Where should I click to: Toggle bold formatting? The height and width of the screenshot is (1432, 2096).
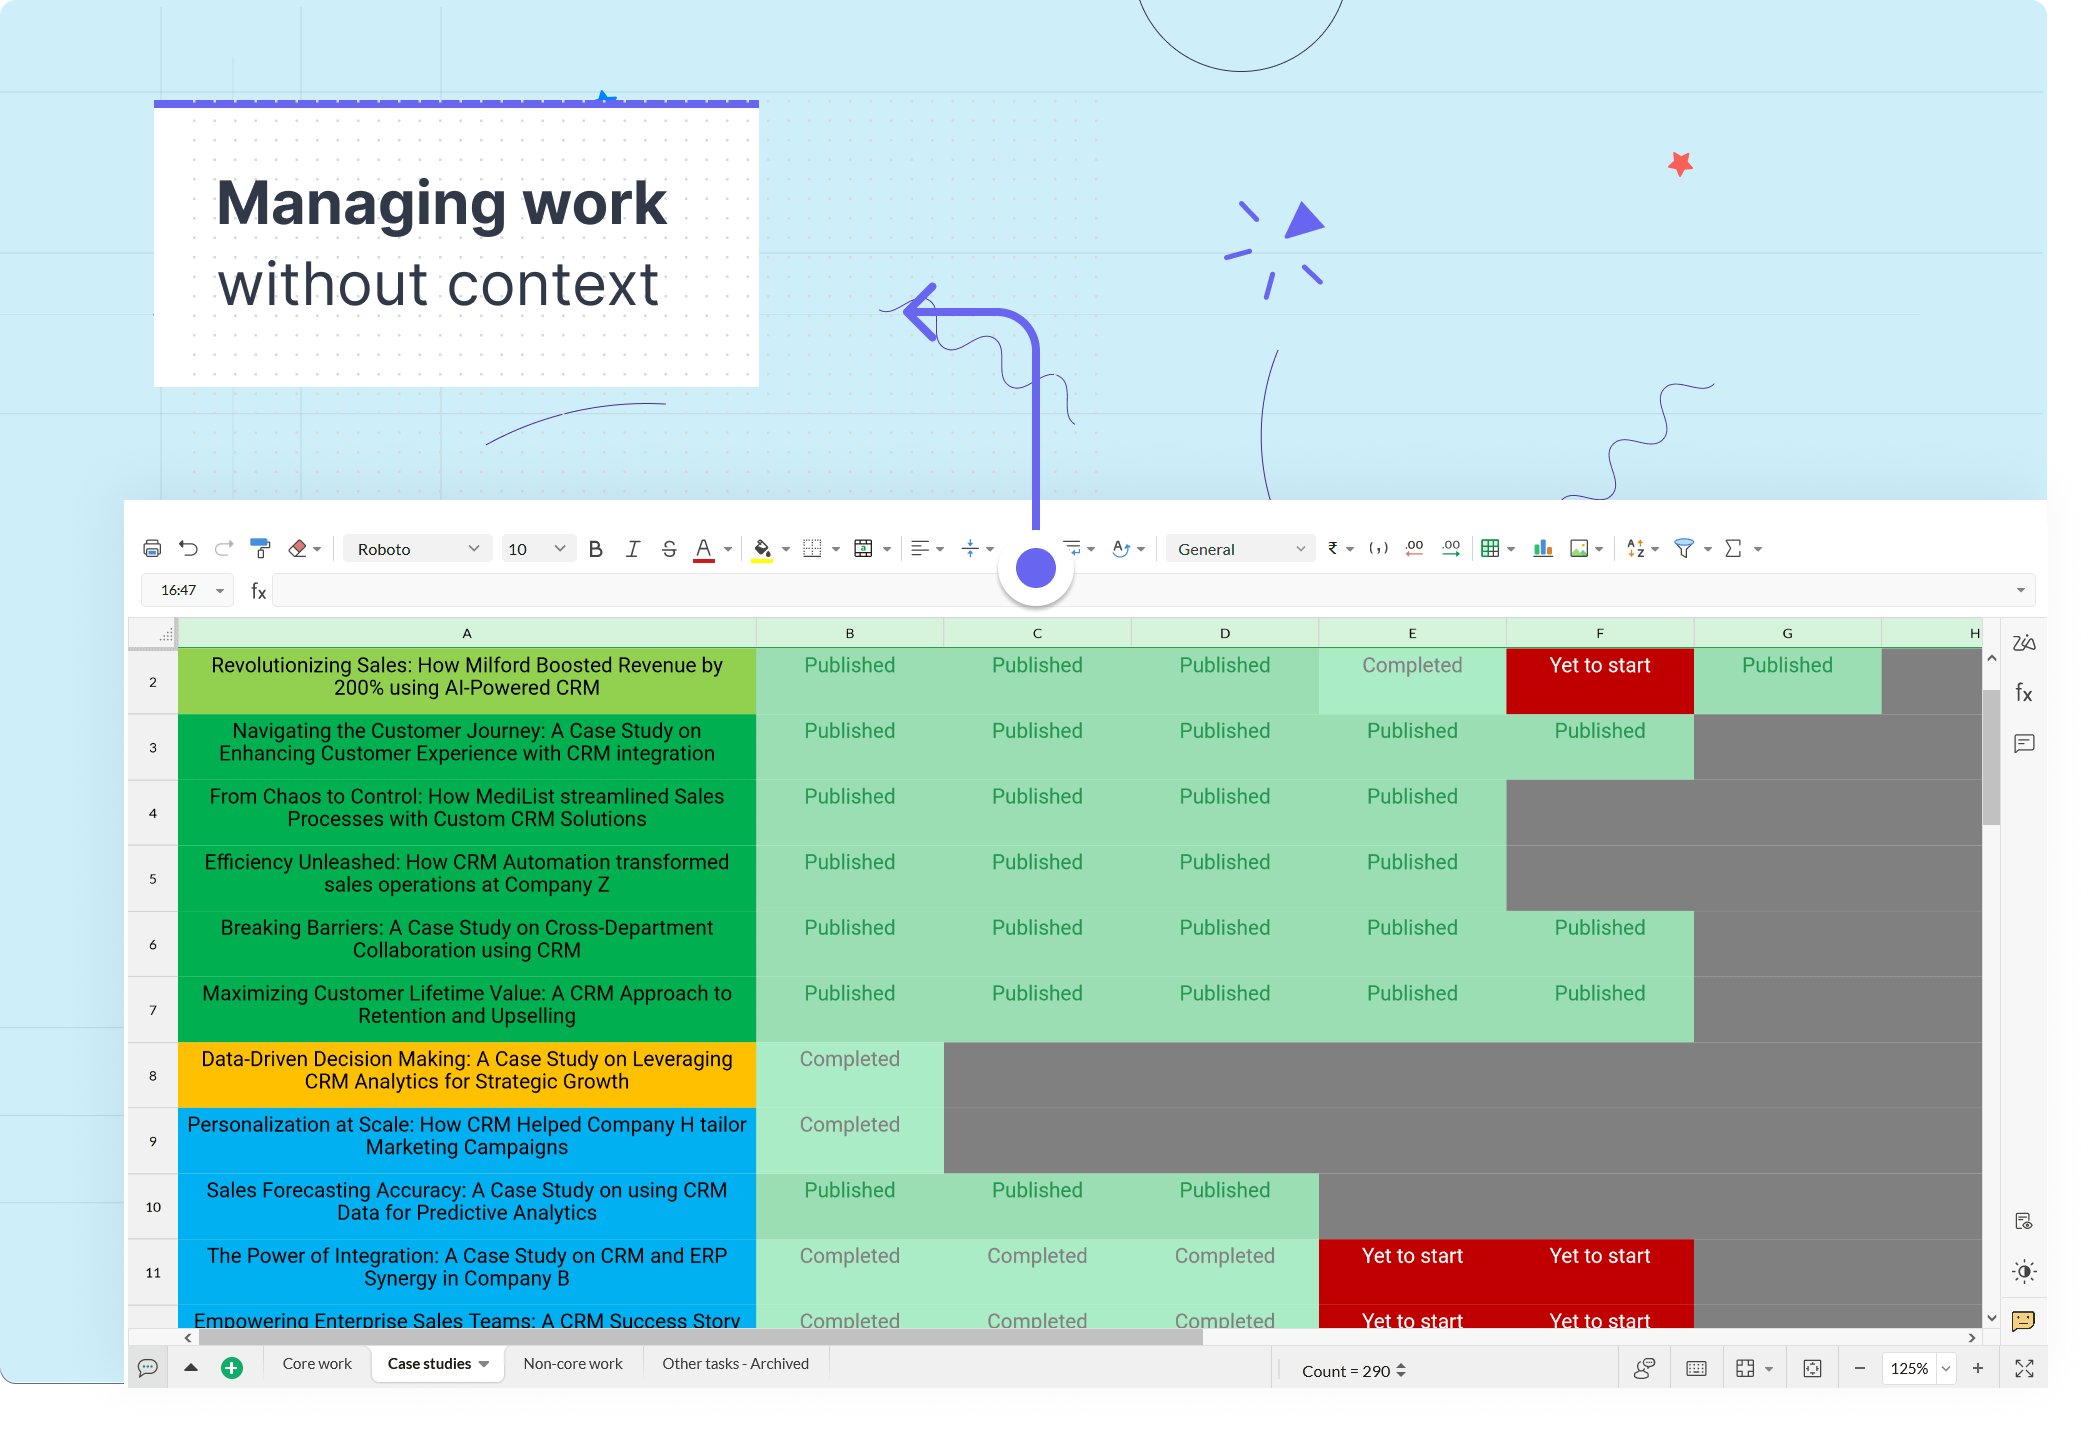pyautogui.click(x=595, y=548)
